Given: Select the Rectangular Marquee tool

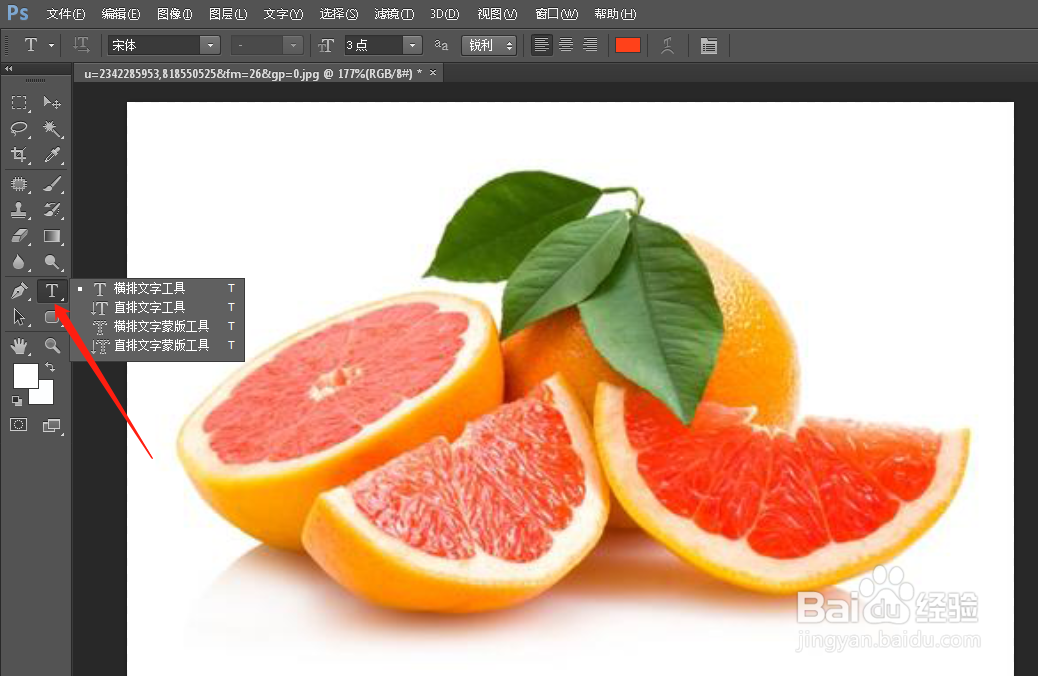Looking at the screenshot, I should click(19, 103).
